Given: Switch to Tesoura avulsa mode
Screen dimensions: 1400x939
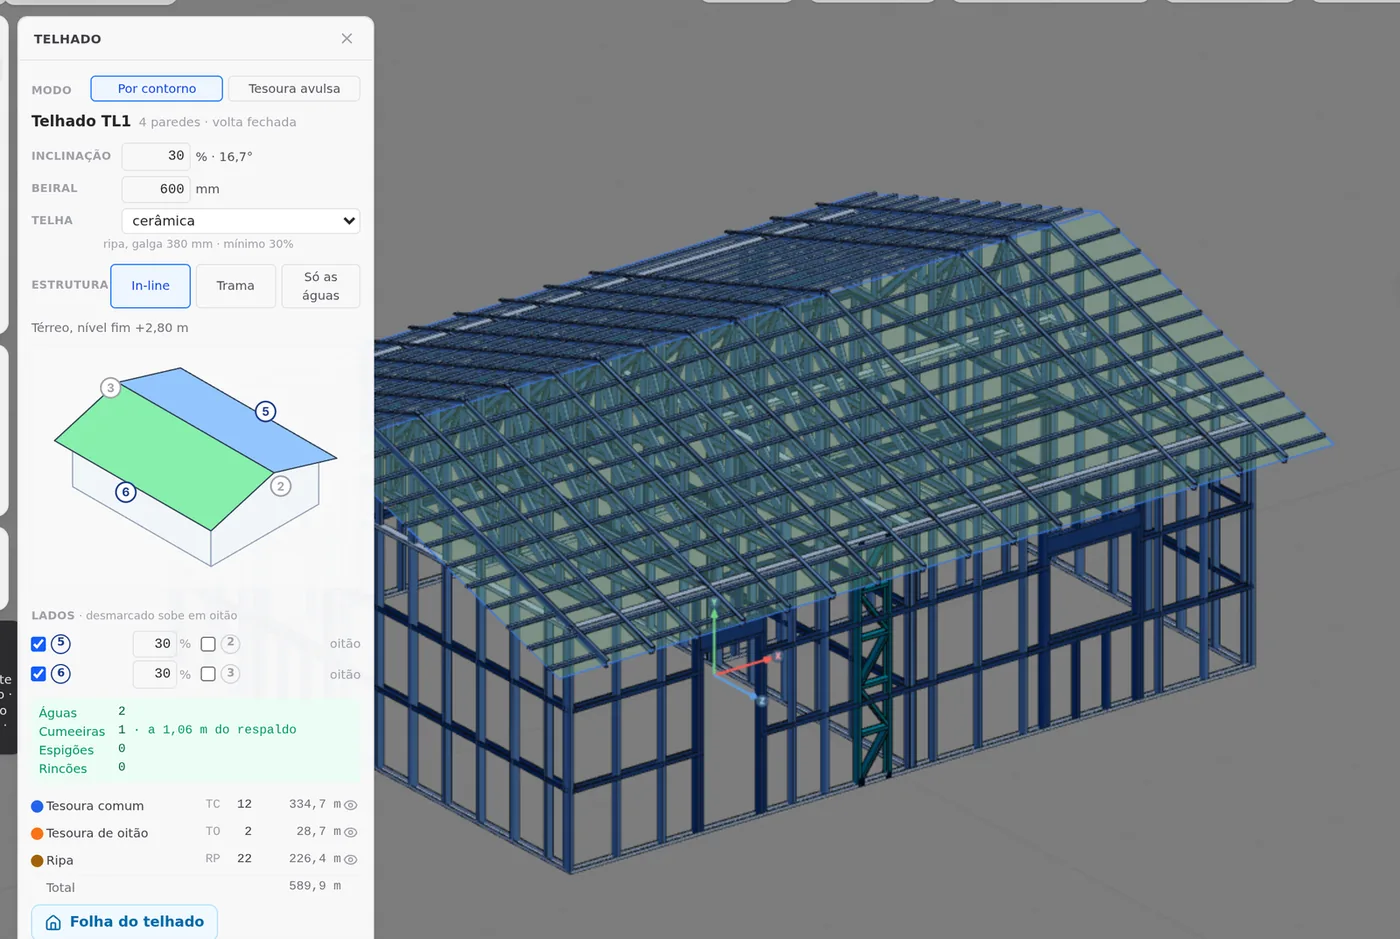Looking at the screenshot, I should 294,89.
